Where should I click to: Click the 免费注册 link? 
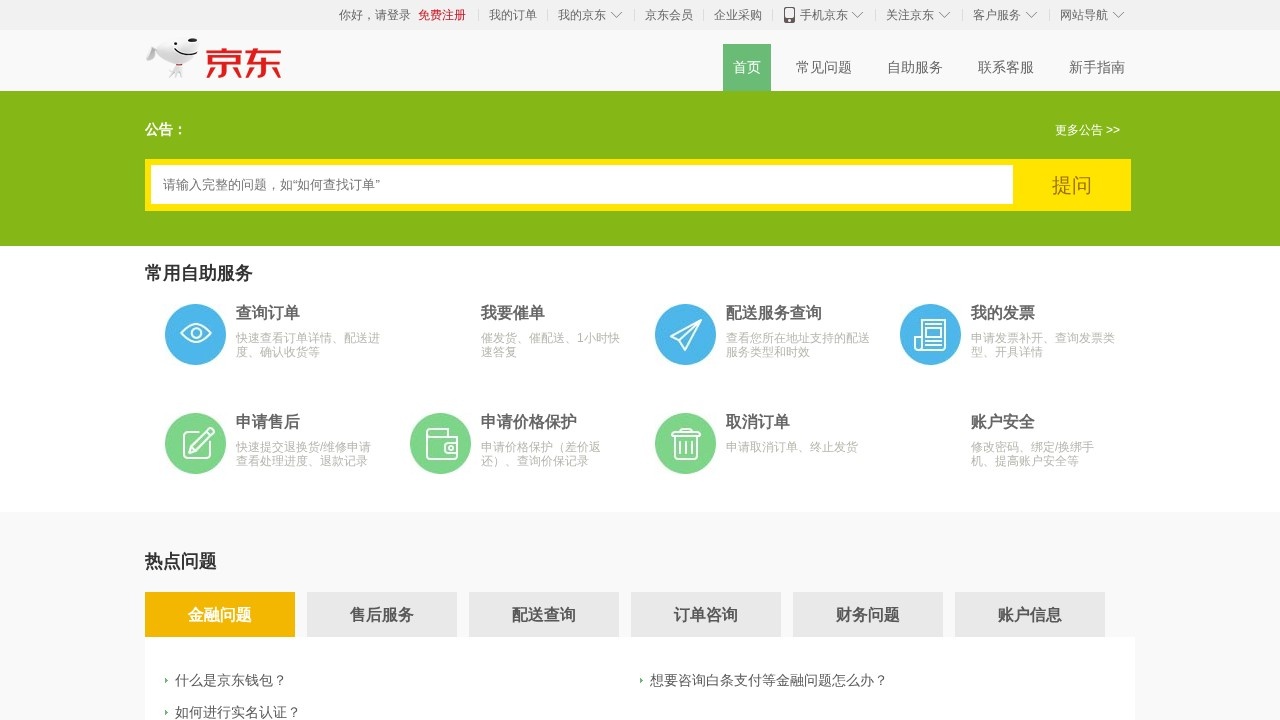point(442,15)
